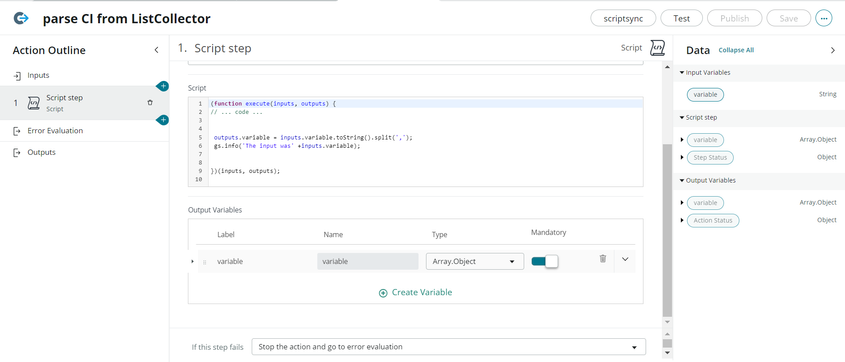Expand Script step variable pill in Data
The height and width of the screenshot is (362, 845).
point(682,140)
